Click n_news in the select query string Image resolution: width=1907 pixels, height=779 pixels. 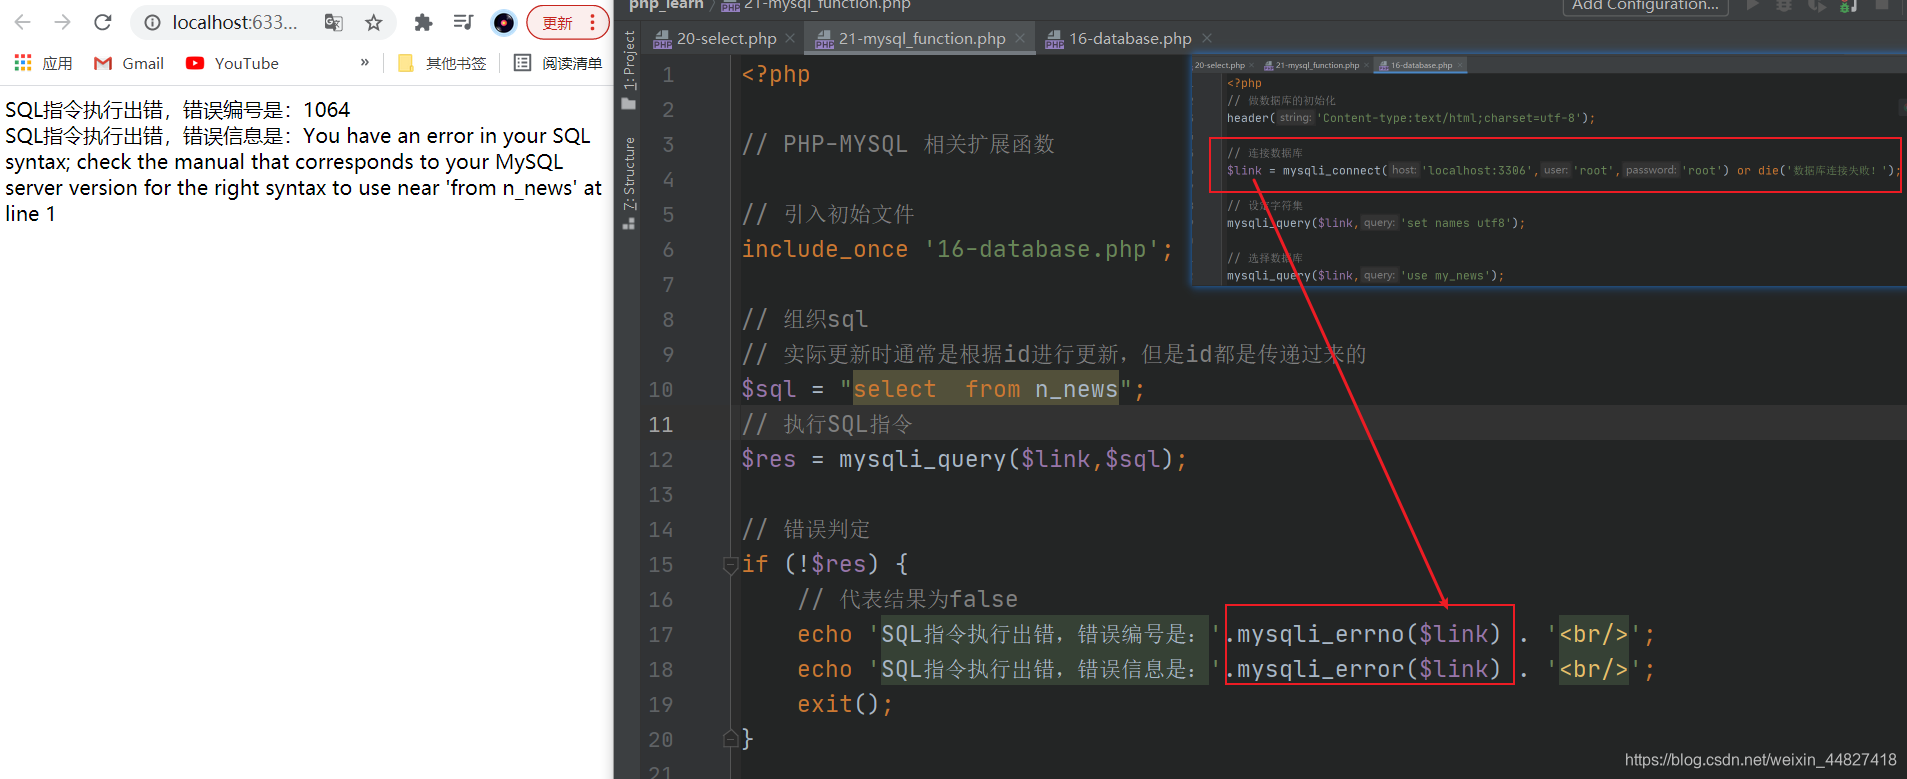point(1076,390)
